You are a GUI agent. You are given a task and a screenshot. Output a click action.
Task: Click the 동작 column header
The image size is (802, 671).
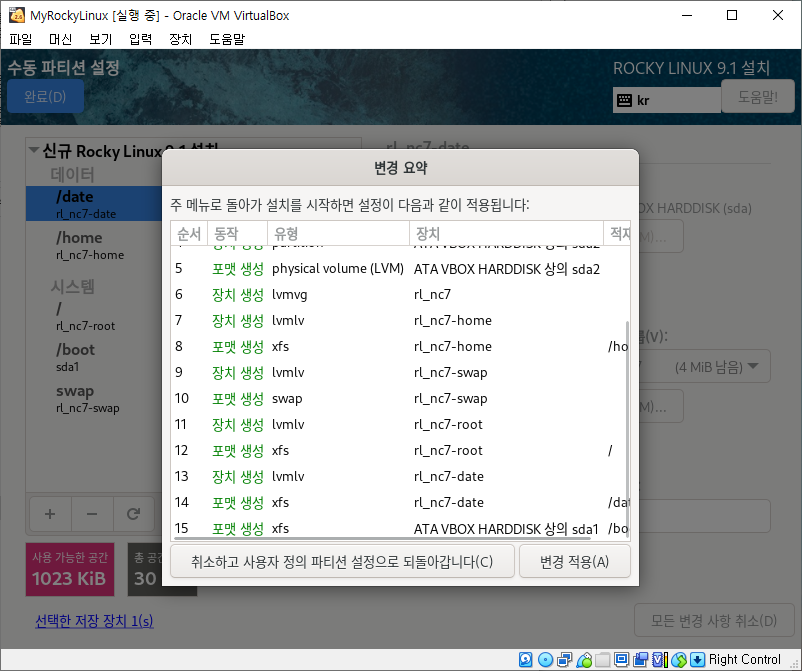tap(237, 234)
